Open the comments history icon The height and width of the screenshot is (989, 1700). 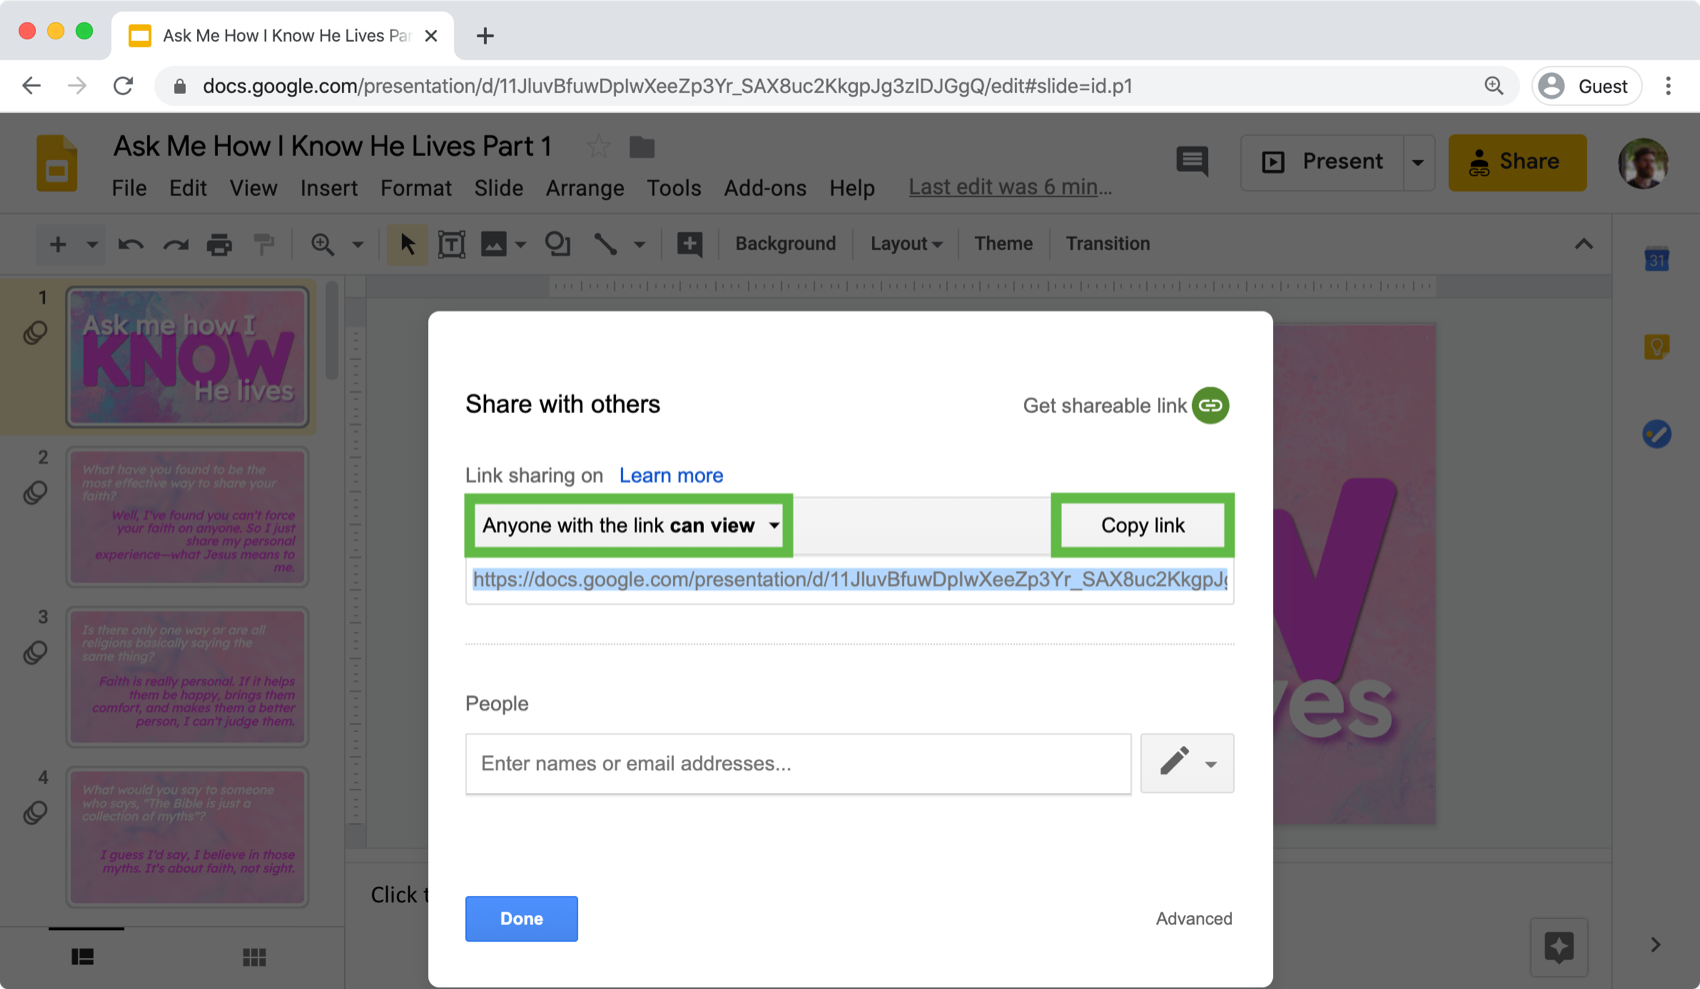1192,161
